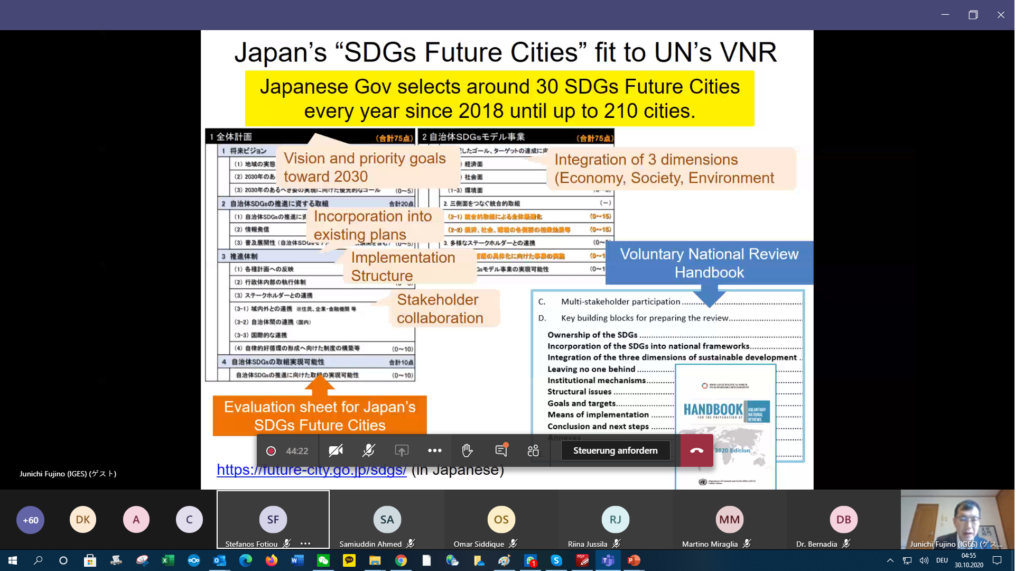Show the participants list
Screen dimensions: 1024x571
coord(533,451)
